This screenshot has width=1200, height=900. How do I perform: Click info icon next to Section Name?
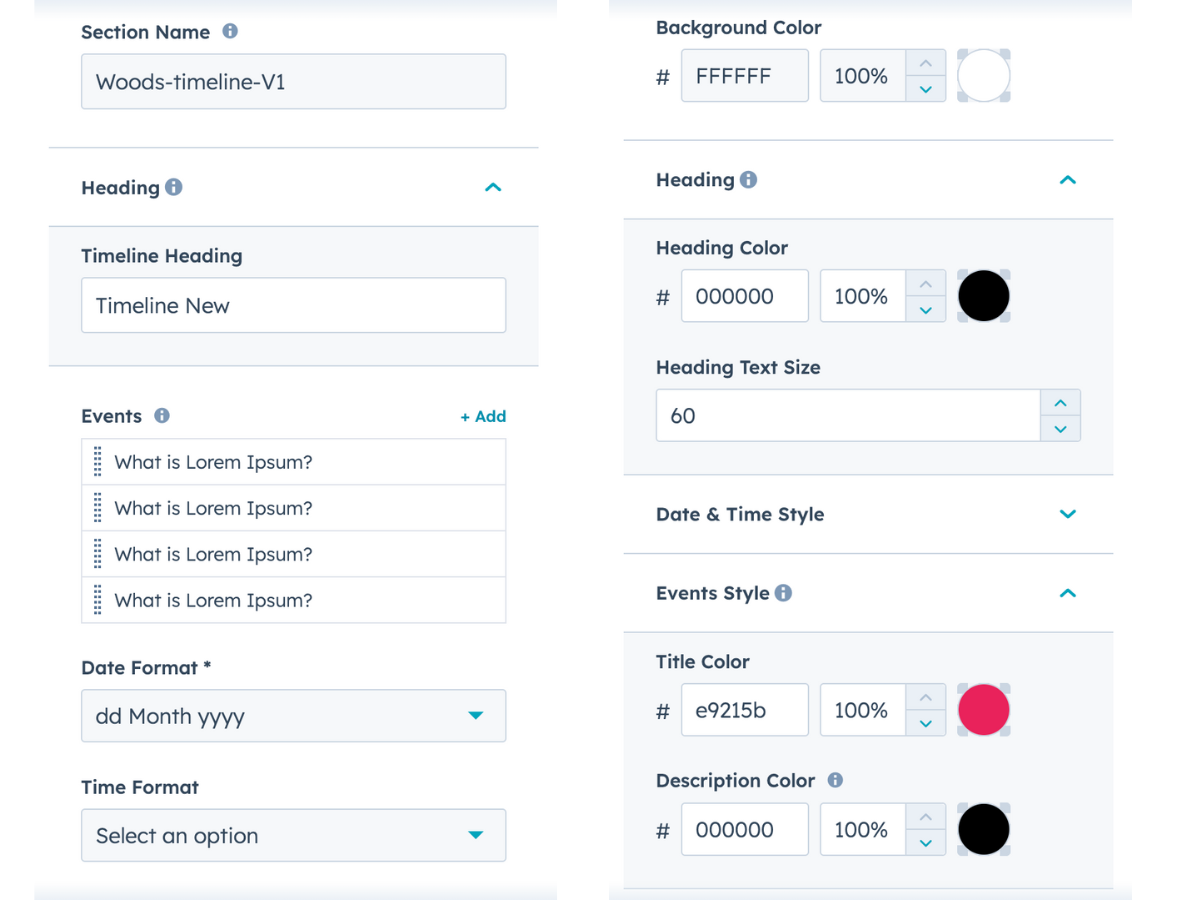230,31
